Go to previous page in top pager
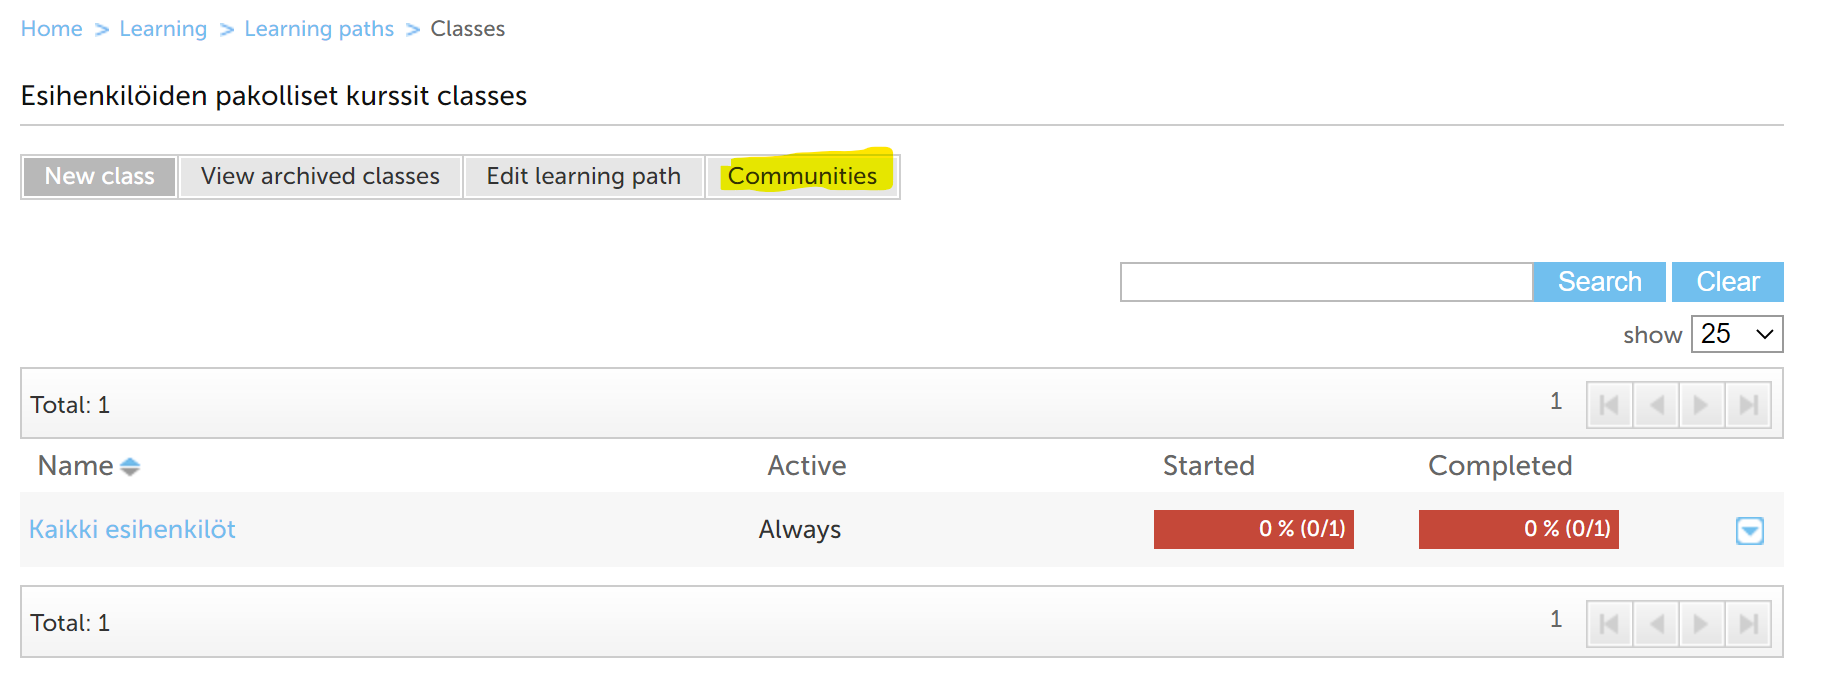This screenshot has width=1826, height=684. point(1656,405)
